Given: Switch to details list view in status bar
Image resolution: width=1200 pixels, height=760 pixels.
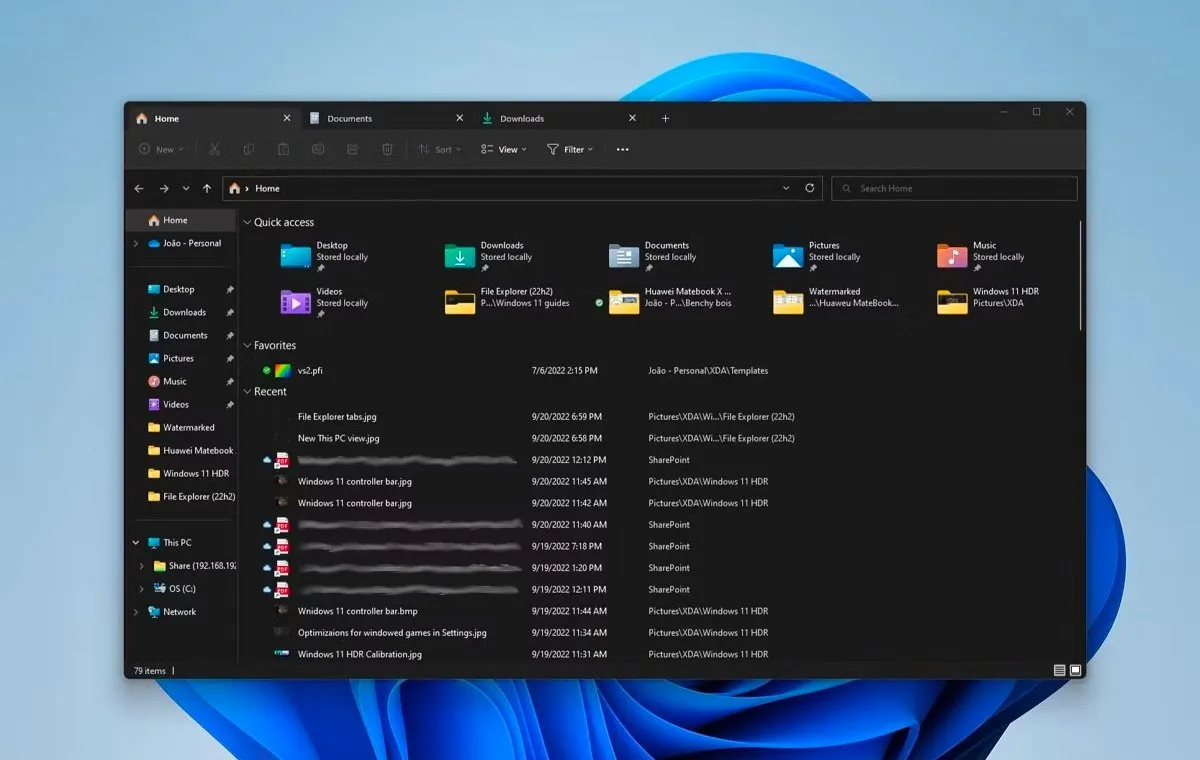Looking at the screenshot, I should [1060, 670].
